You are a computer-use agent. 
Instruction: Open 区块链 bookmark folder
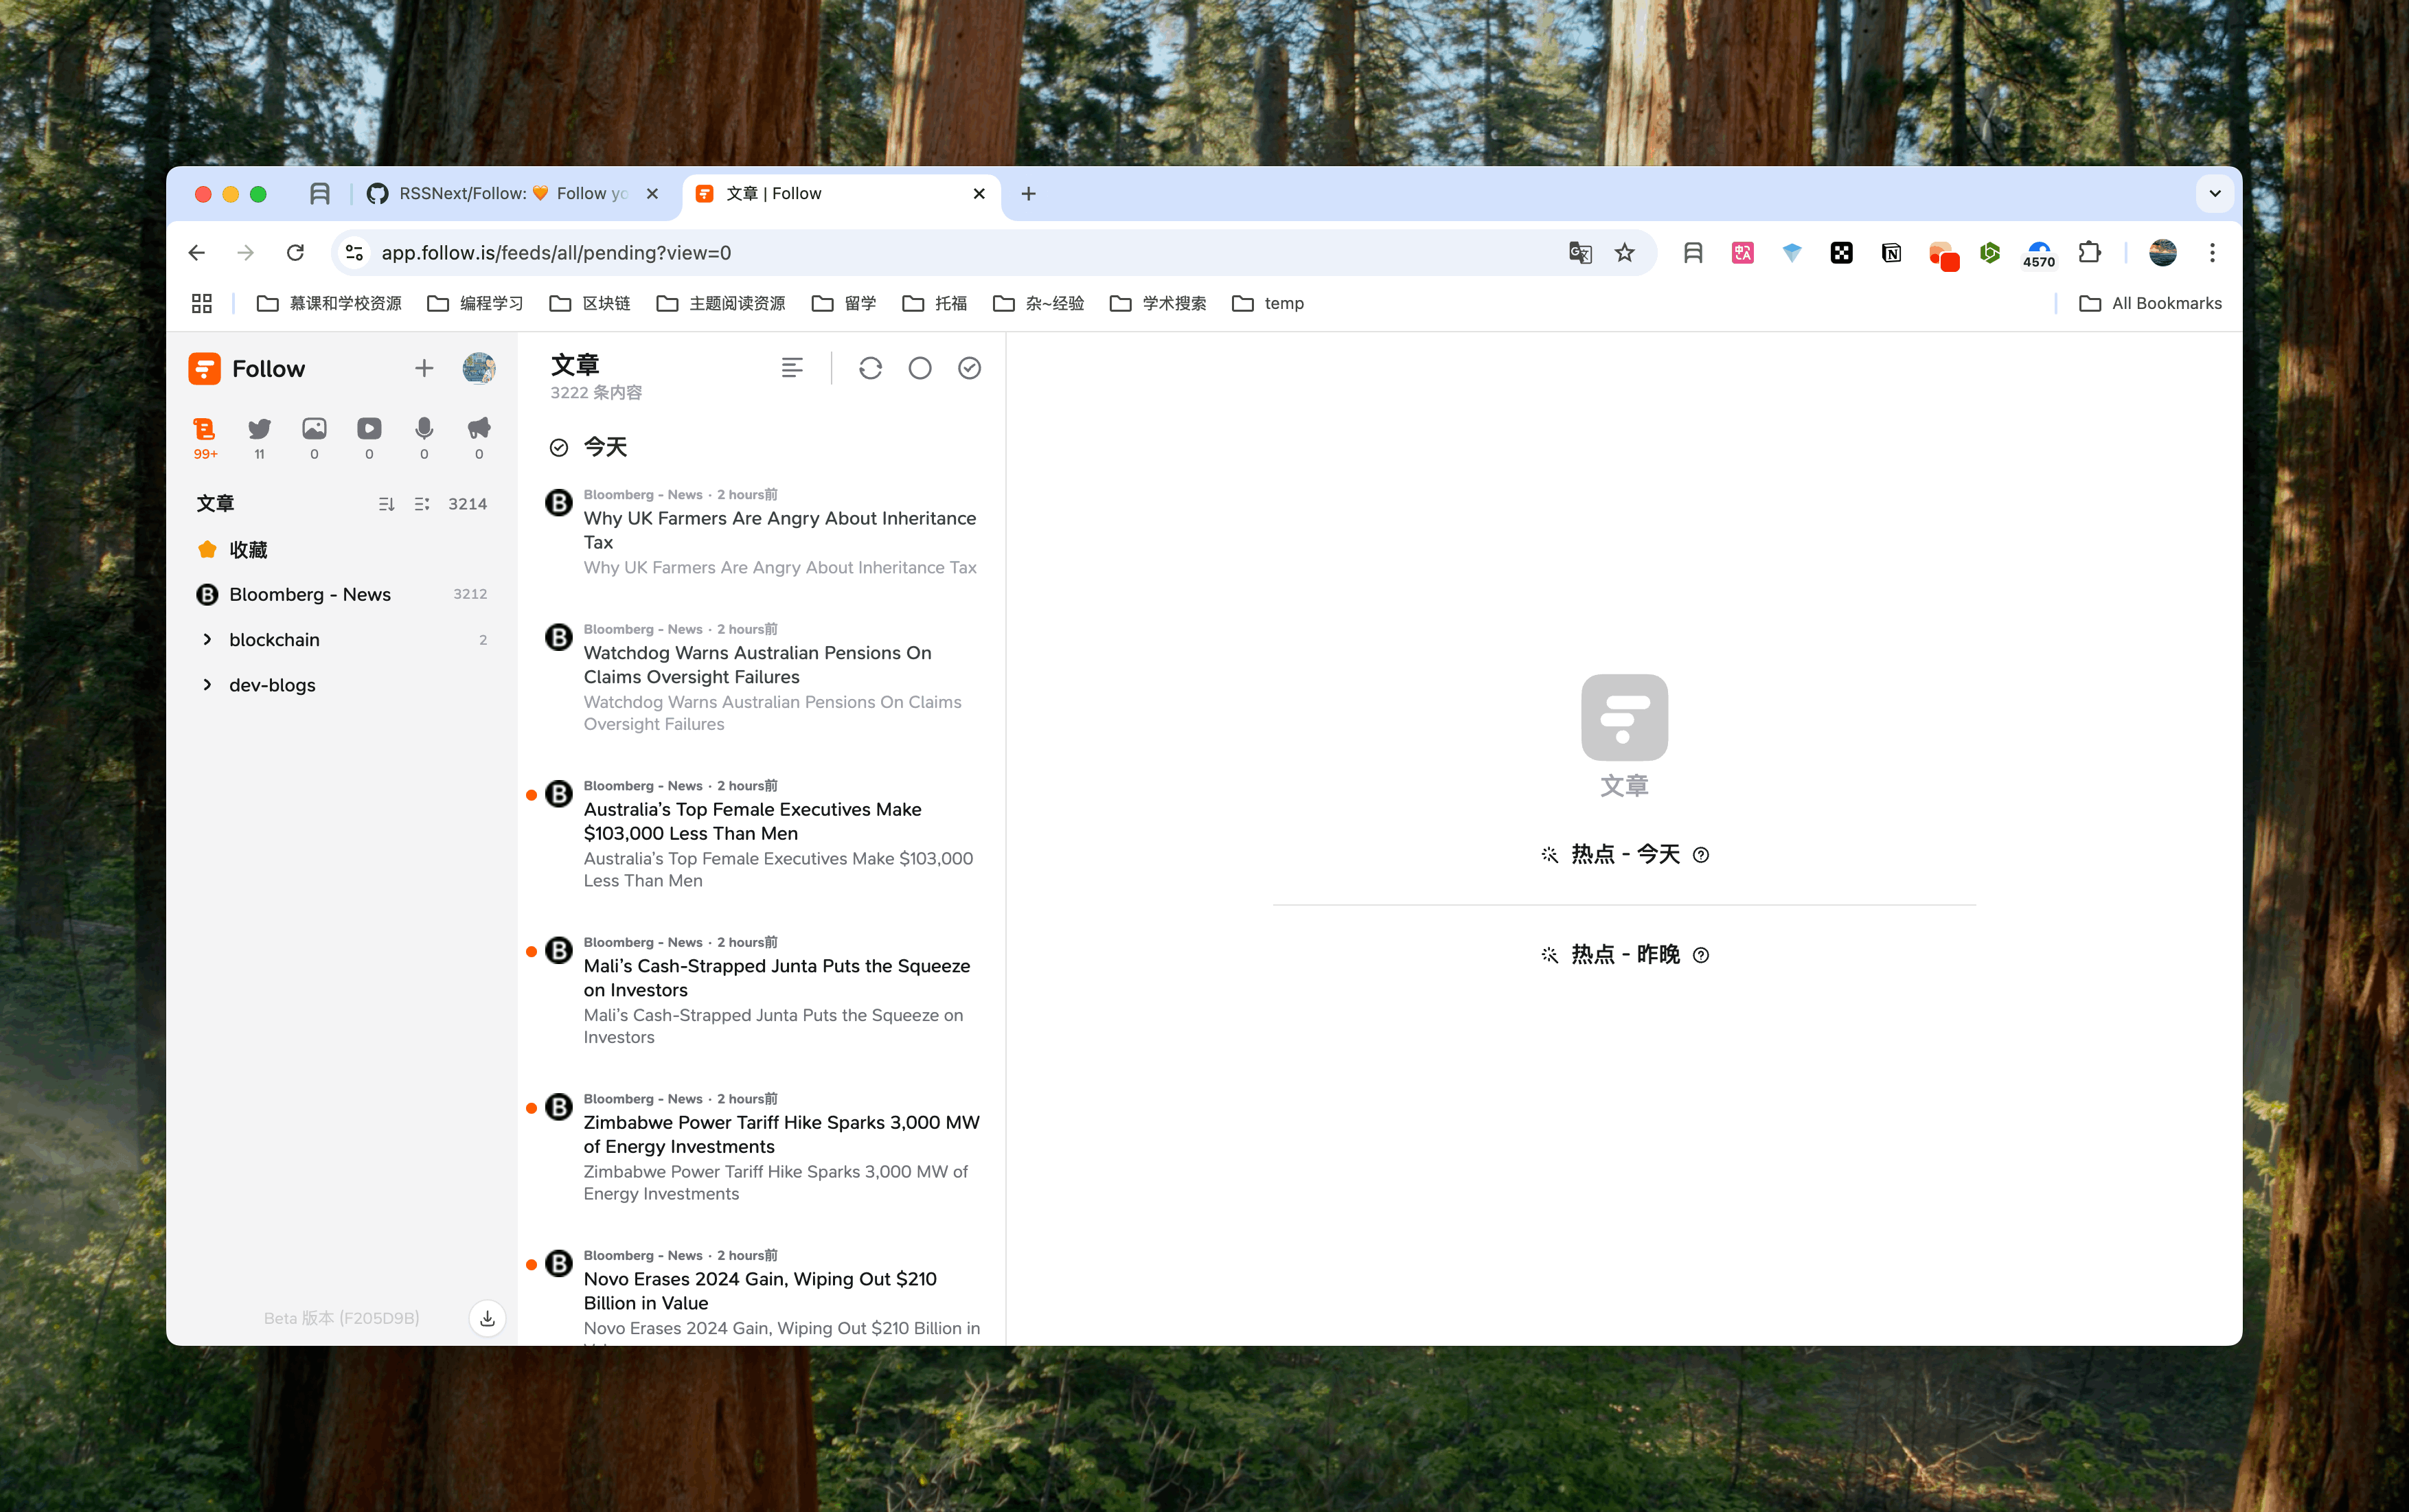(x=590, y=303)
